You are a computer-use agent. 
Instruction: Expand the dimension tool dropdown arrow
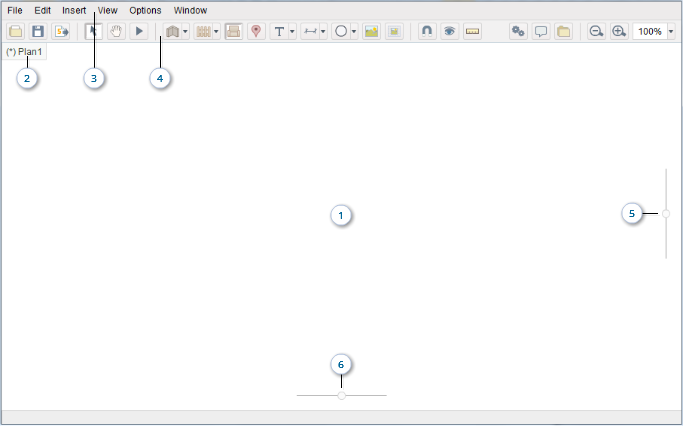click(x=323, y=31)
